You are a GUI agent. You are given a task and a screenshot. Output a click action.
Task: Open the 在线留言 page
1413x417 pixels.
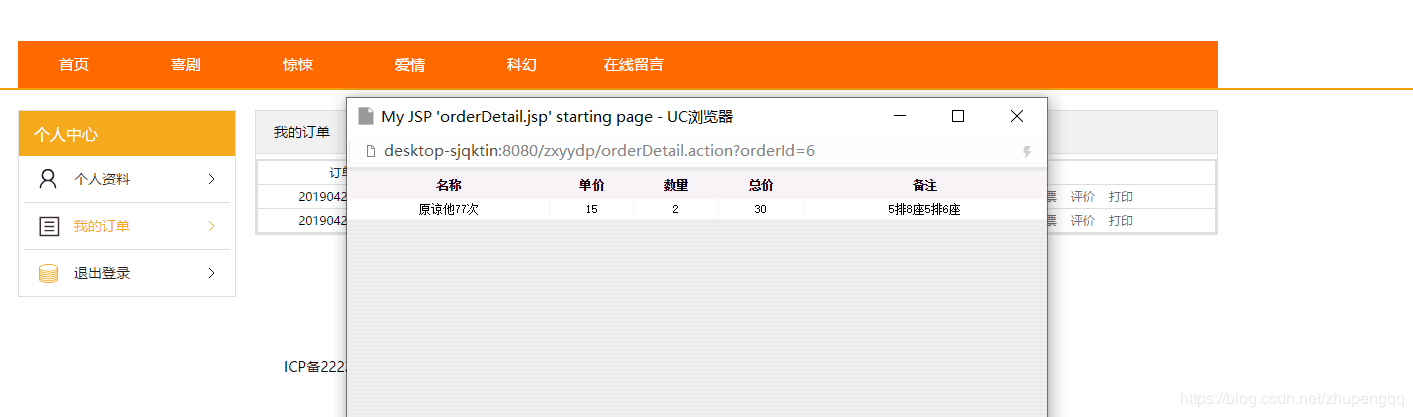tap(633, 65)
